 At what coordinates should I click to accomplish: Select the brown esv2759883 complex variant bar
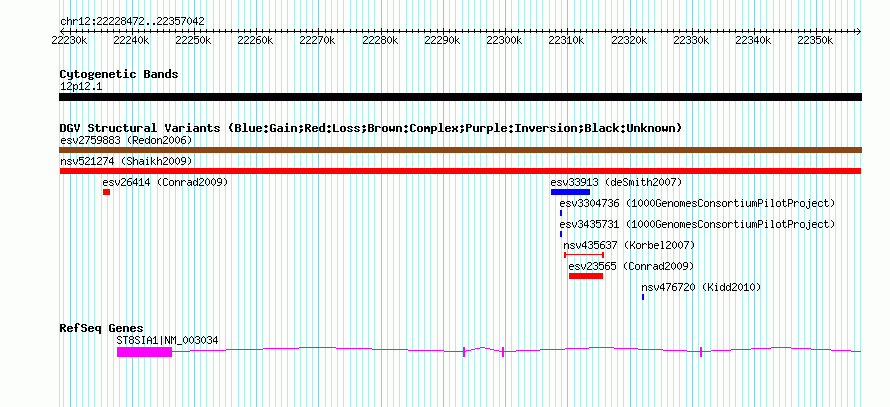pyautogui.click(x=460, y=150)
